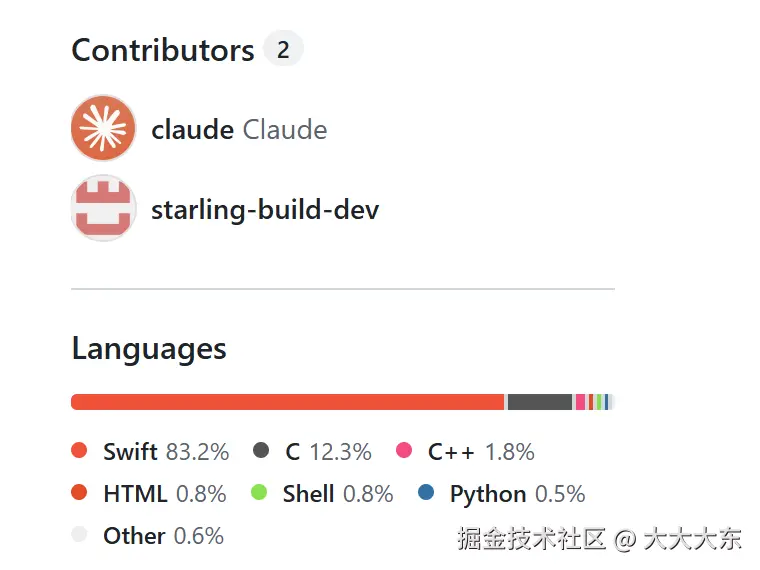Click the Swift red language dot
Viewport: 760px width, 570px height.
[79, 450]
